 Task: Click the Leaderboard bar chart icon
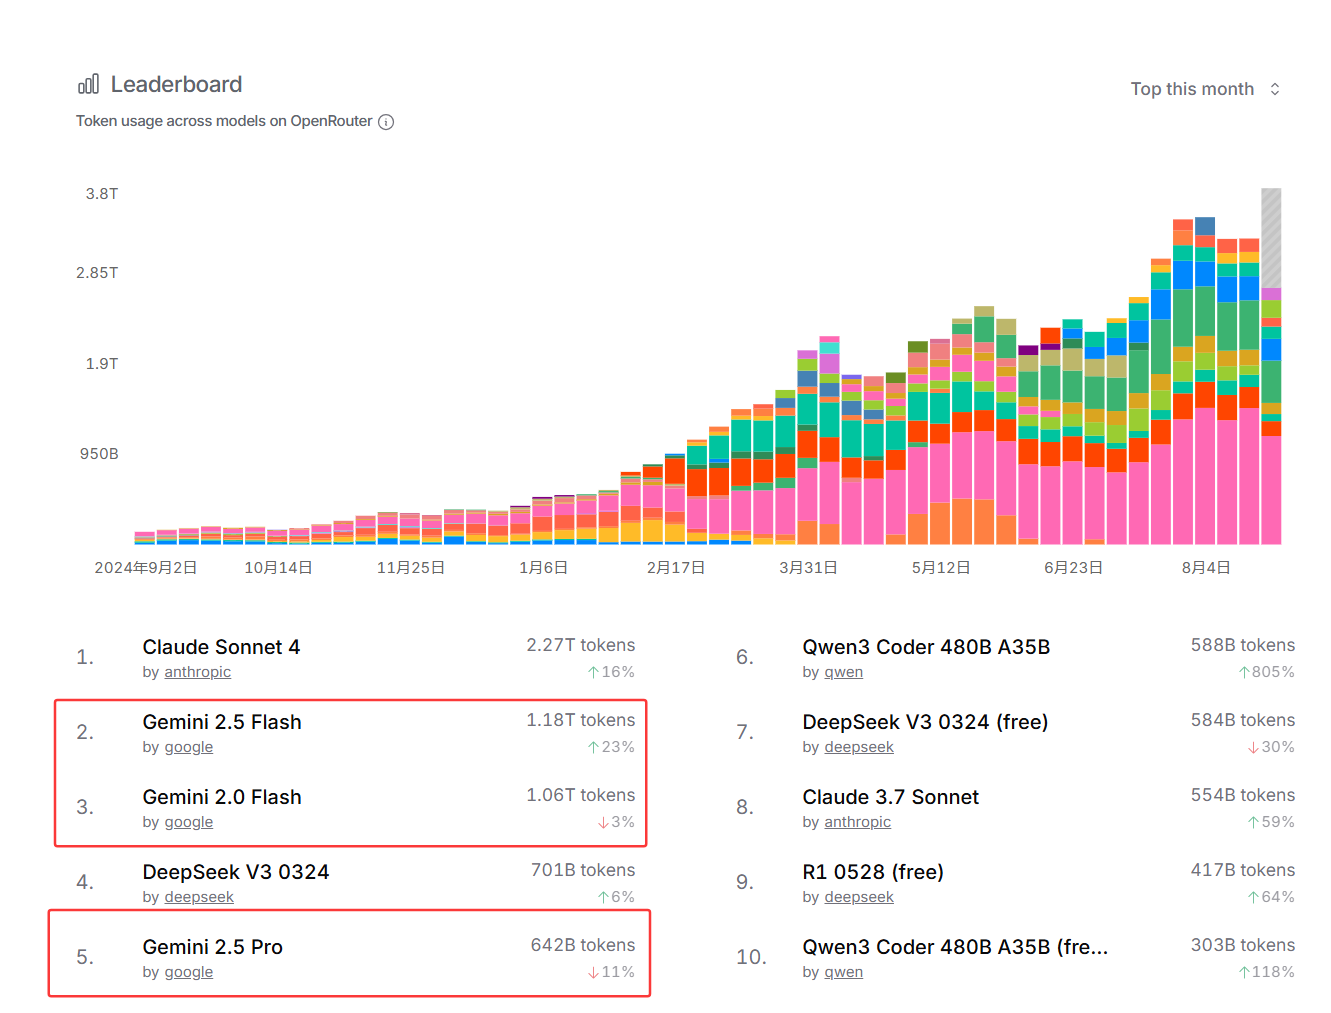tap(88, 84)
